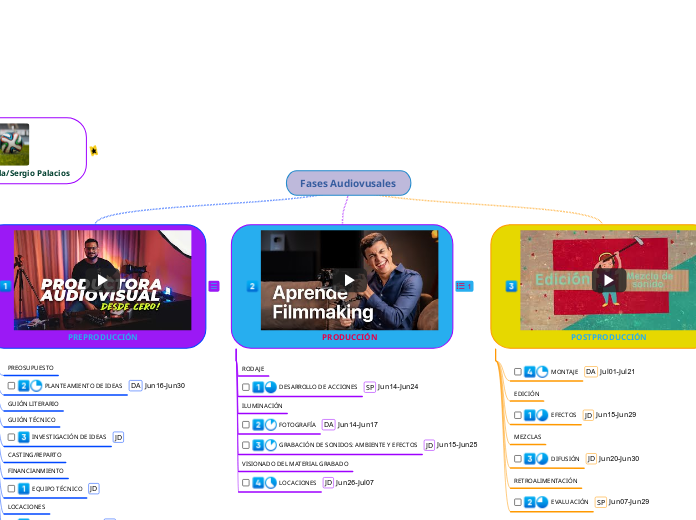Screen dimensions: 696x520
Task: Click SP assignee badge on Desarrollo de Acciones
Action: coord(370,387)
